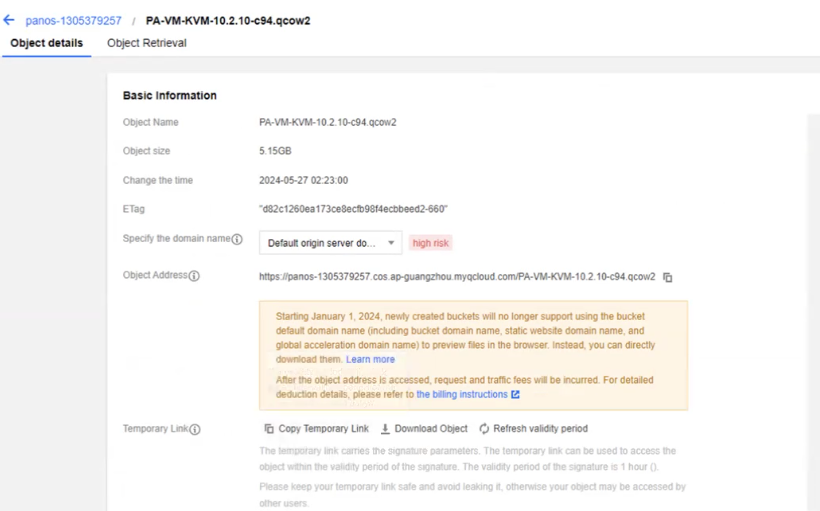Click the high risk tag
The height and width of the screenshot is (511, 820).
[431, 243]
